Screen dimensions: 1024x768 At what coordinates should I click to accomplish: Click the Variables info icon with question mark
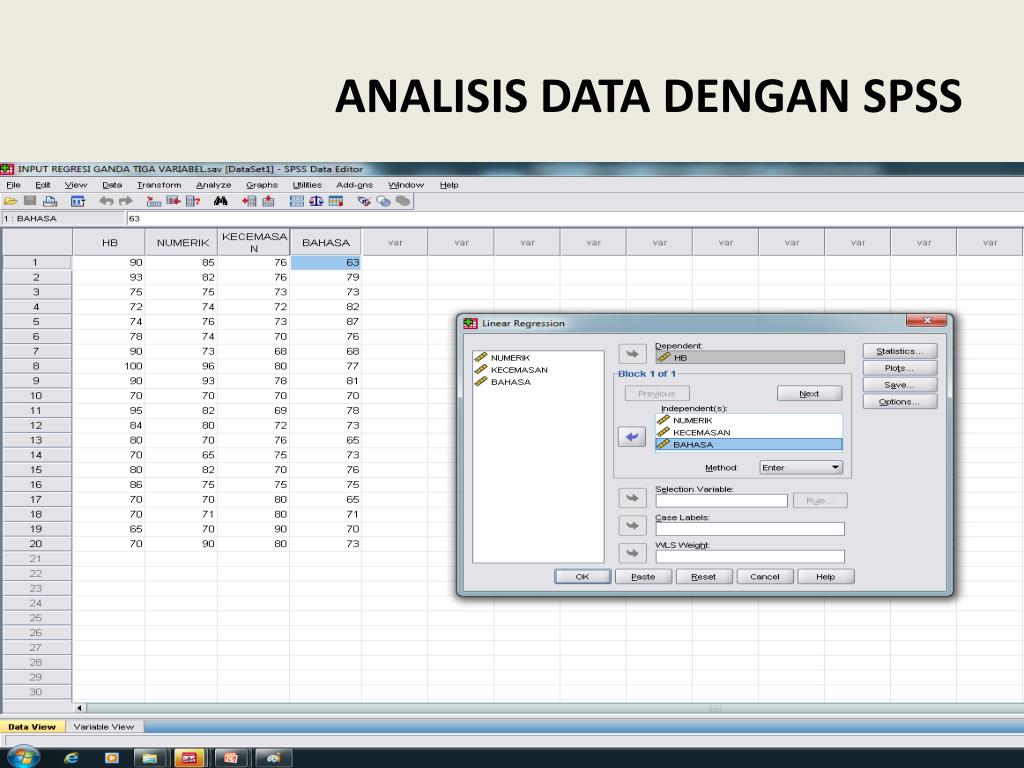[193, 201]
